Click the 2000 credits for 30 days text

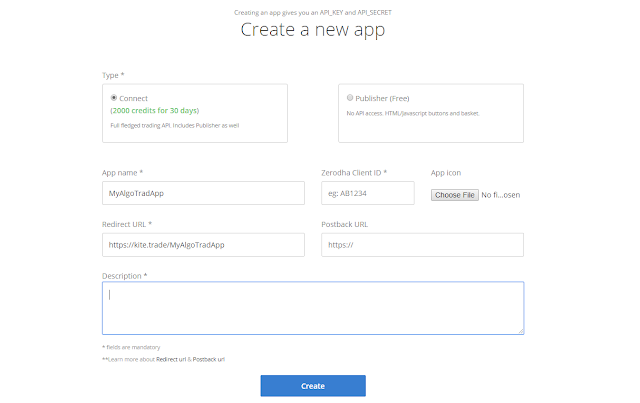pos(155,111)
